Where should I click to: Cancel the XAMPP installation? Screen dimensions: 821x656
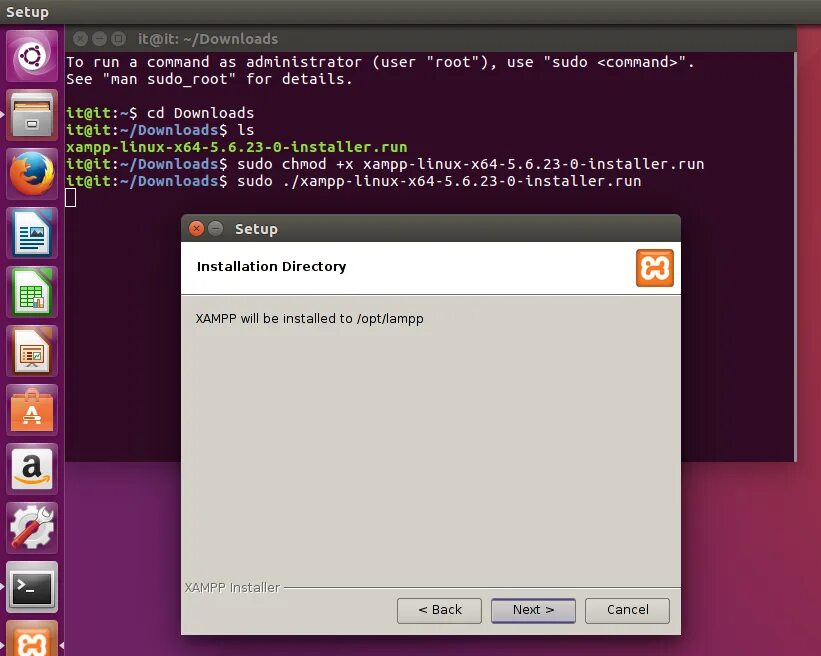(x=627, y=610)
